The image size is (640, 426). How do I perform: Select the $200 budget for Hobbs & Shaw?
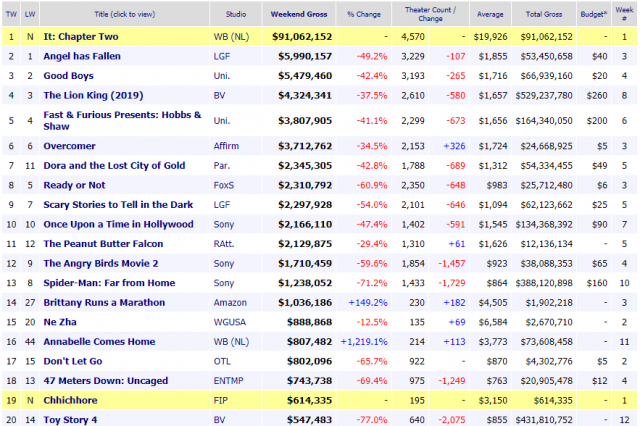pyautogui.click(x=596, y=120)
